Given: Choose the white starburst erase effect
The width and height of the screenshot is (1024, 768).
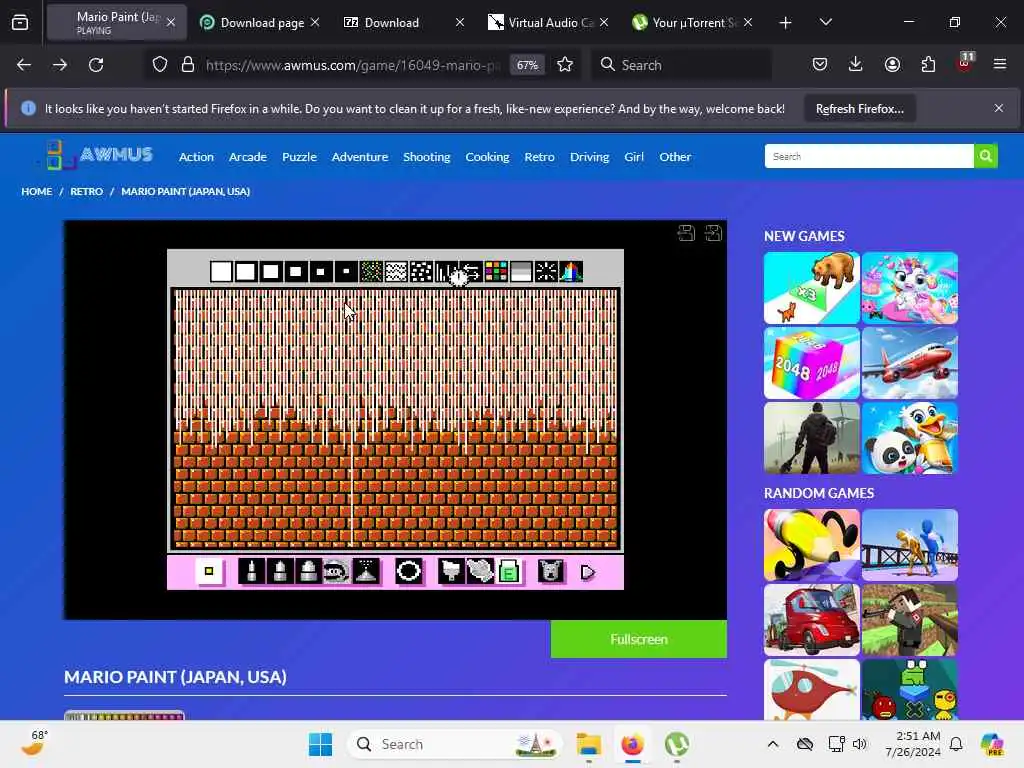Looking at the screenshot, I should pyautogui.click(x=546, y=271).
